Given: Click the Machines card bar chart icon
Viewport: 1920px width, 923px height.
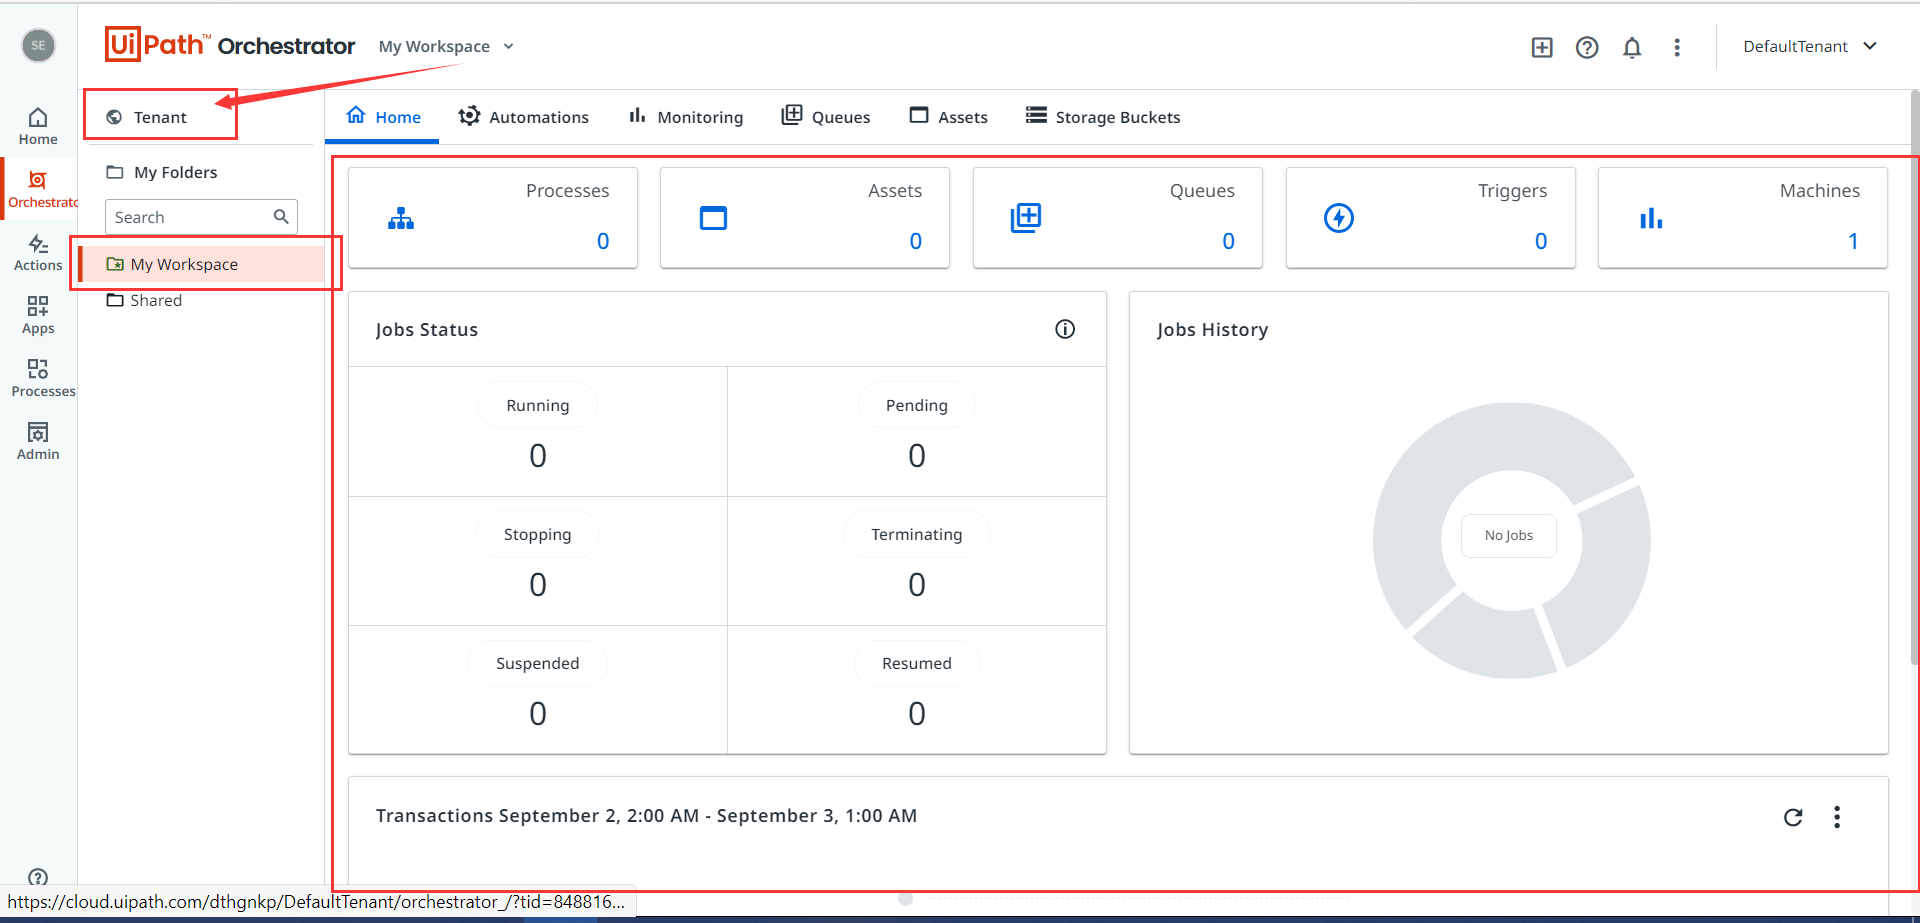Looking at the screenshot, I should pos(1651,218).
